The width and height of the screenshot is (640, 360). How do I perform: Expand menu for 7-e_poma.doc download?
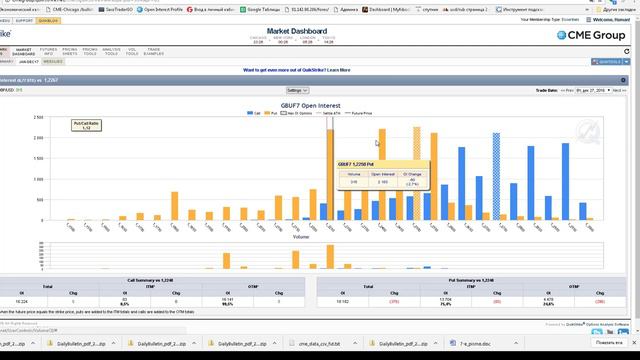click(516, 343)
